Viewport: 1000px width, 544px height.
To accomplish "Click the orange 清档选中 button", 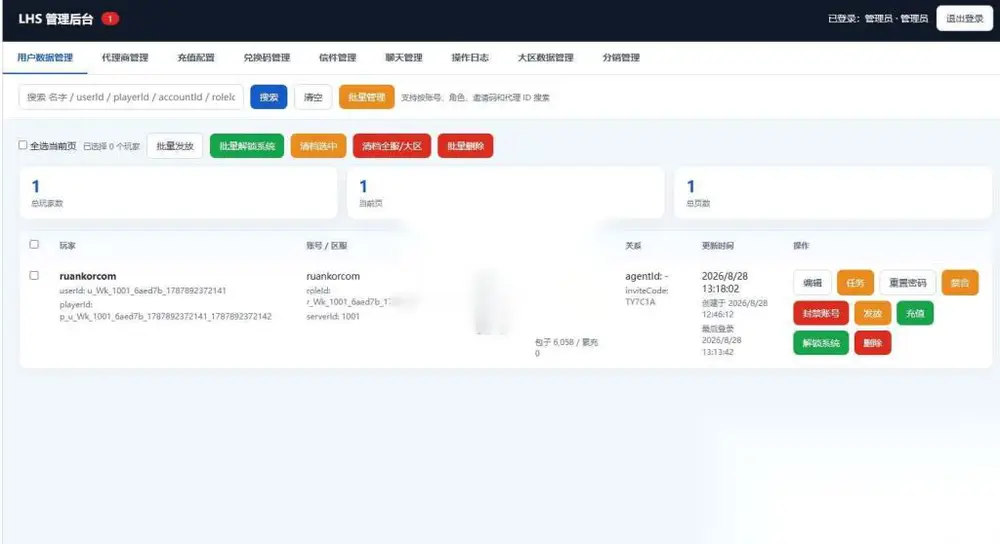I will (x=318, y=146).
